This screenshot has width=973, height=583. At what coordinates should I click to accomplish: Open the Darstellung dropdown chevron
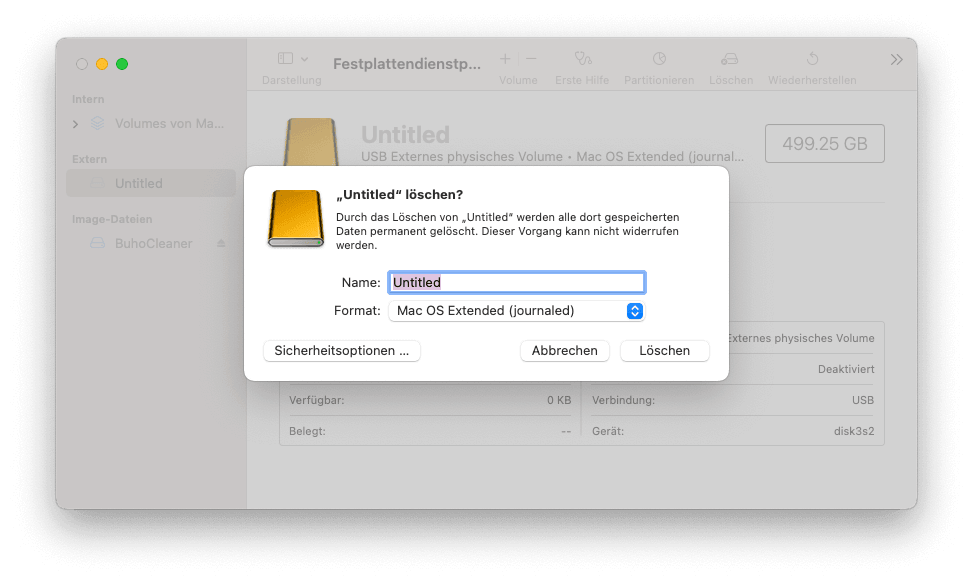[x=305, y=59]
